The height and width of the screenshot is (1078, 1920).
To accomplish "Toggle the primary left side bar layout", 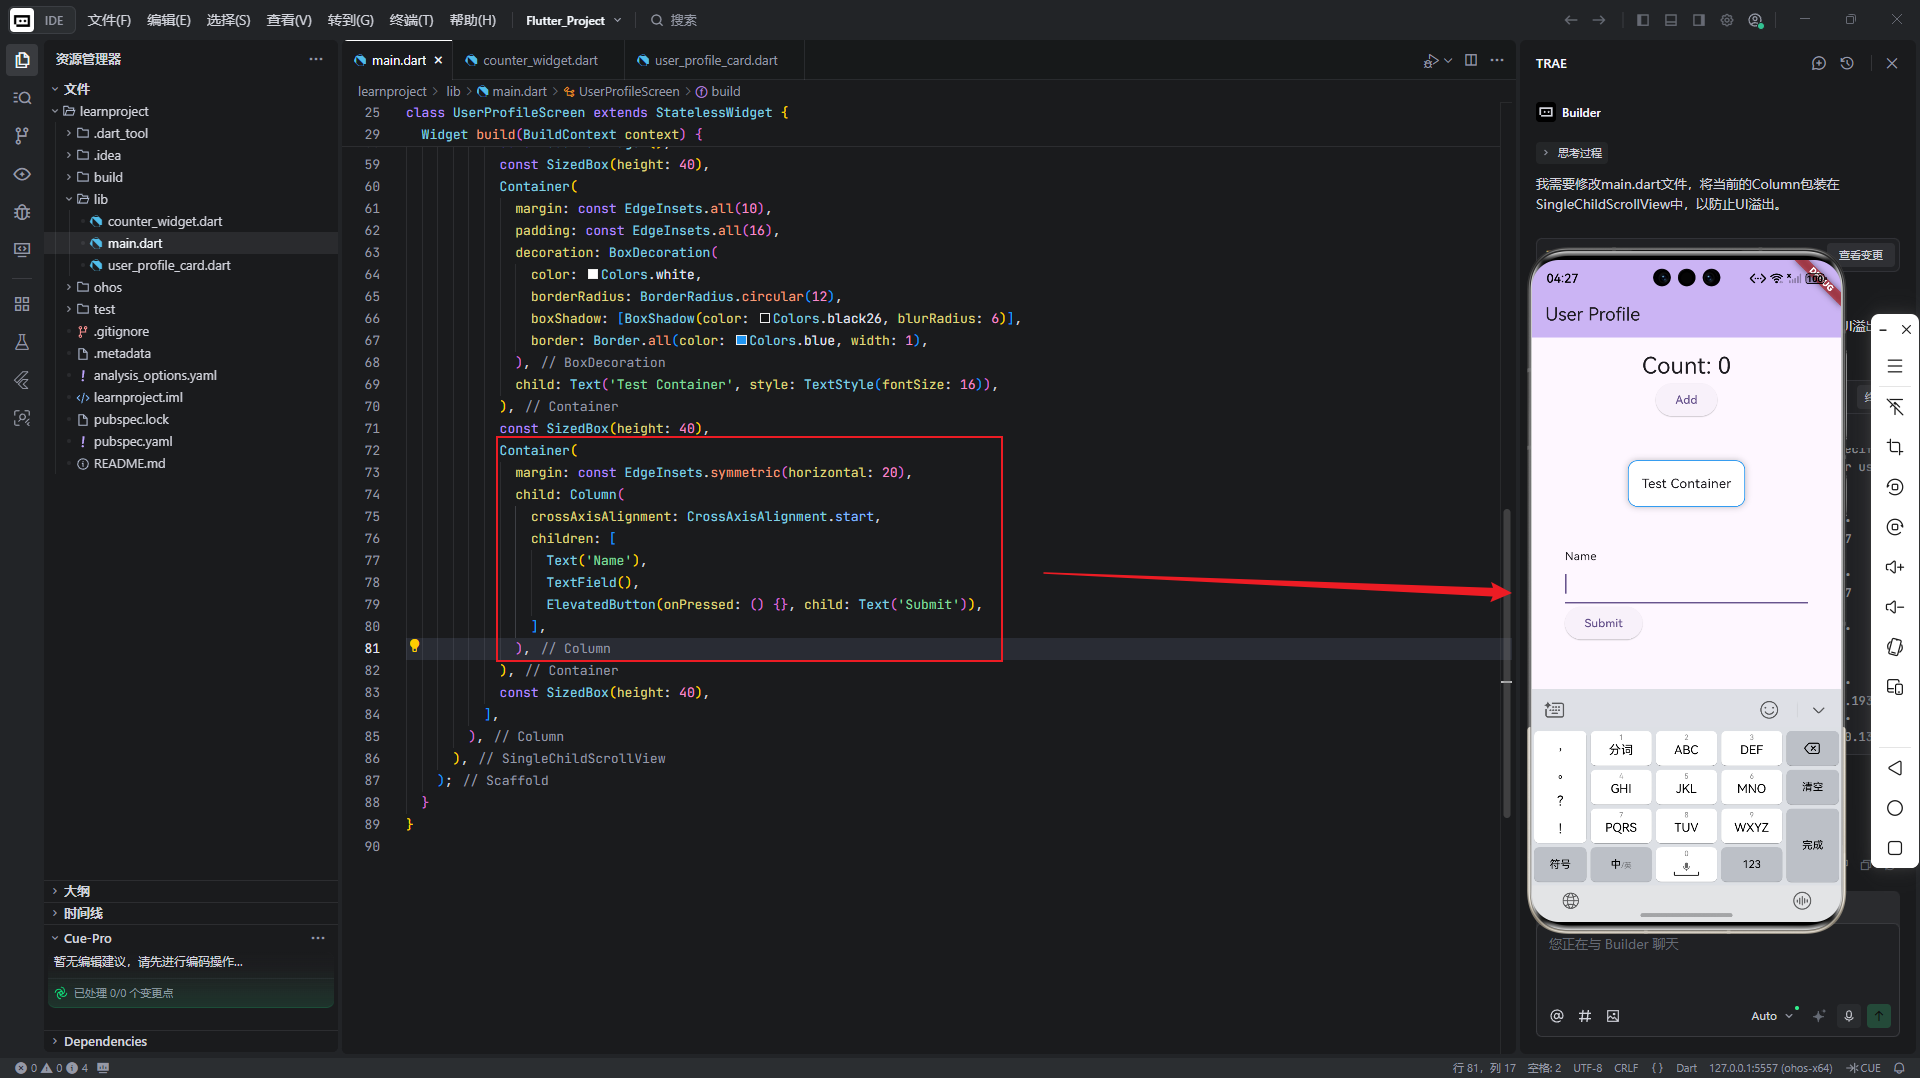I will pyautogui.click(x=1643, y=20).
